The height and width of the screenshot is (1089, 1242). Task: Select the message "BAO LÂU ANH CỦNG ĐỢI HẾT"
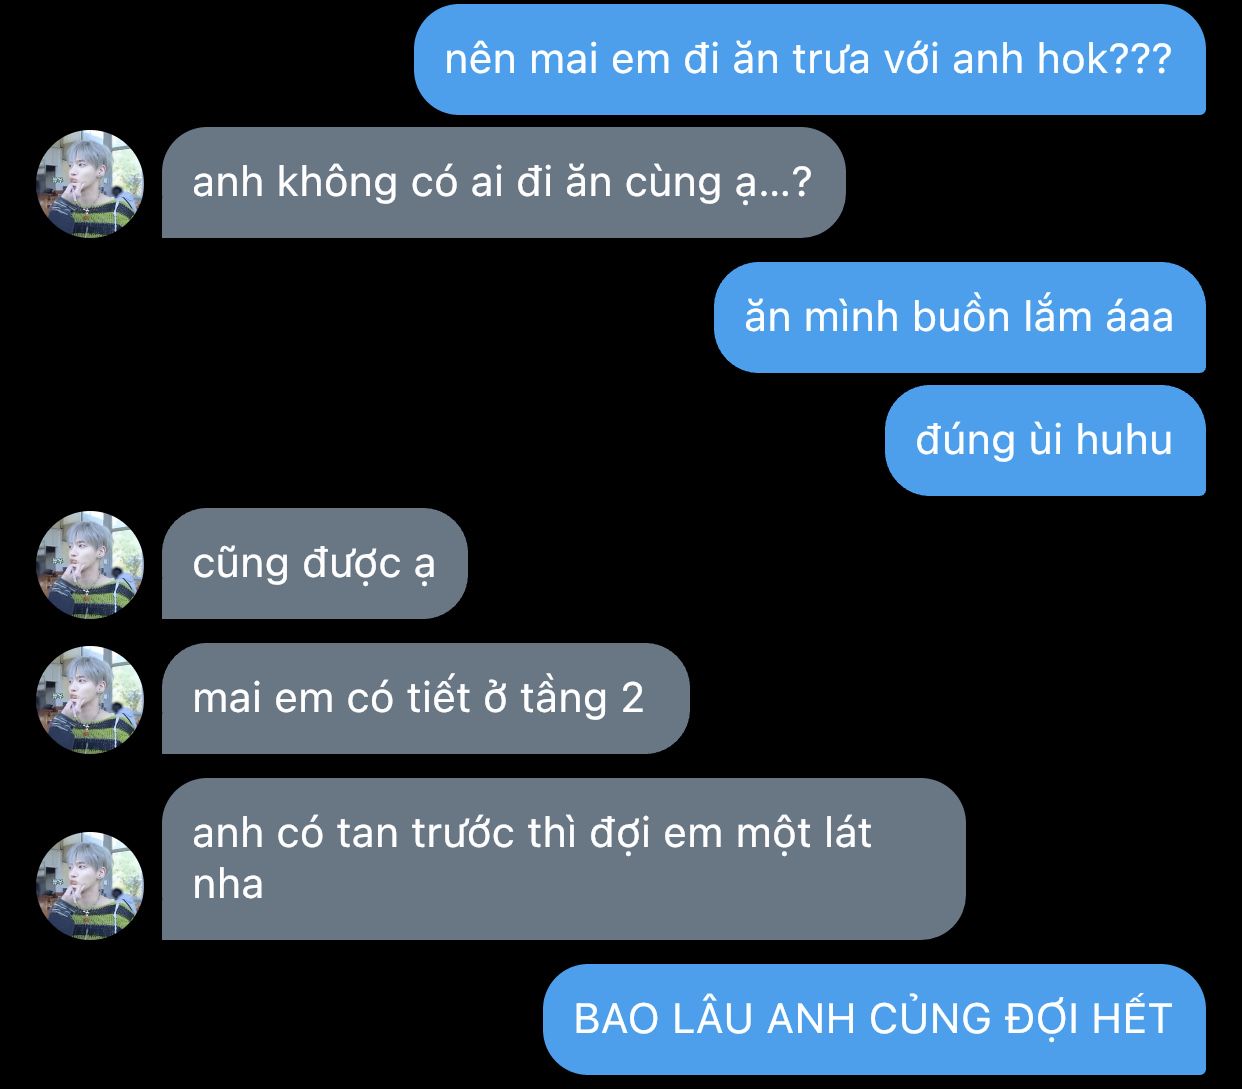tap(874, 1020)
